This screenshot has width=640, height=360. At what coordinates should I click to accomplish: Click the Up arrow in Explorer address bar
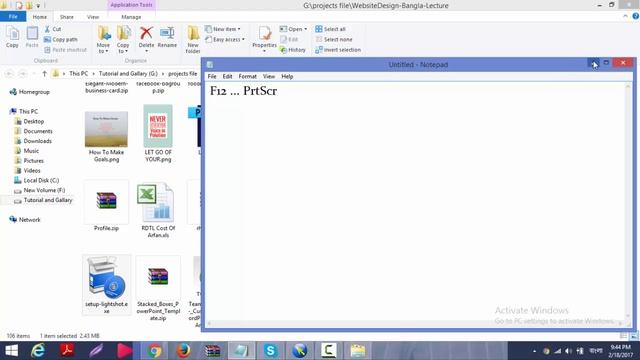pos(44,73)
